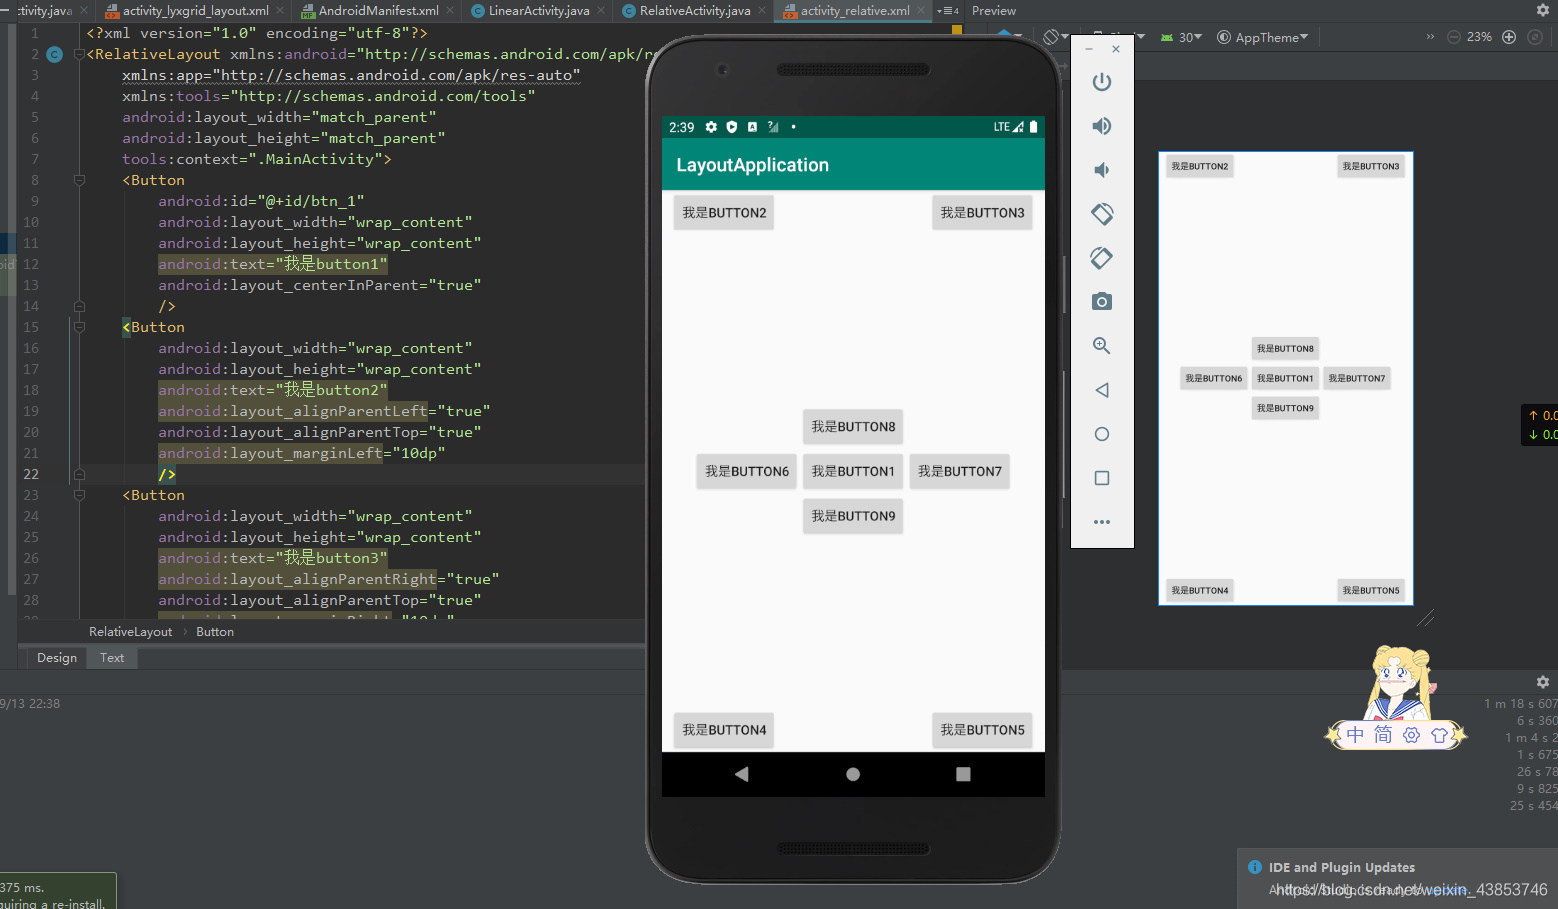Rotate the emulator left

coord(1102,214)
